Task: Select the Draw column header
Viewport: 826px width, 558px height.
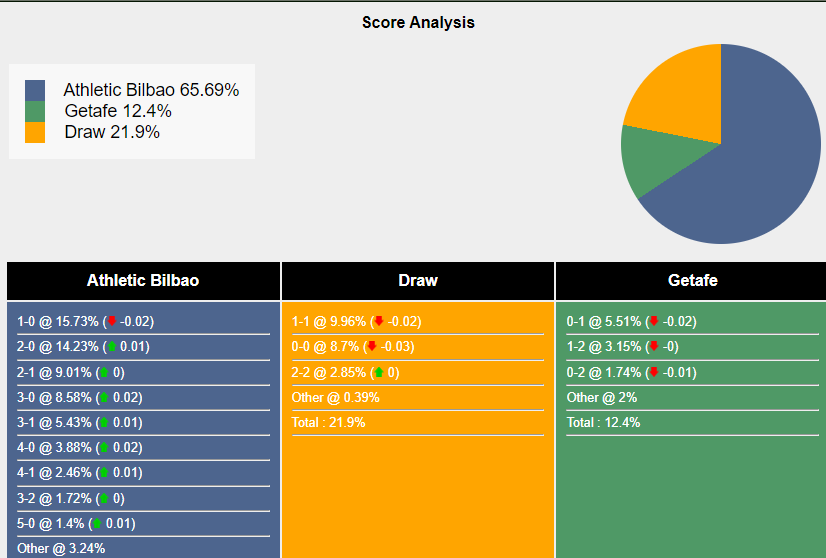Action: click(x=418, y=281)
